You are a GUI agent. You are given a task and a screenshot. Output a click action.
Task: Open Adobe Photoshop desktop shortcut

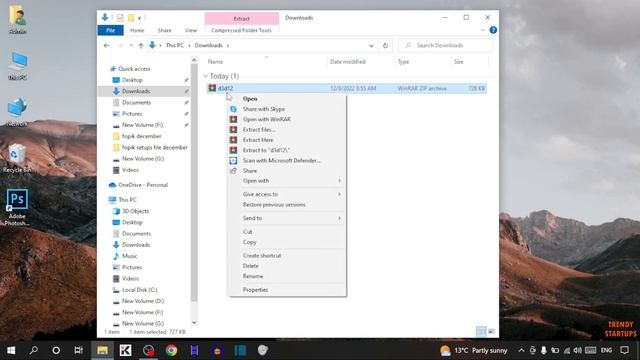17,207
